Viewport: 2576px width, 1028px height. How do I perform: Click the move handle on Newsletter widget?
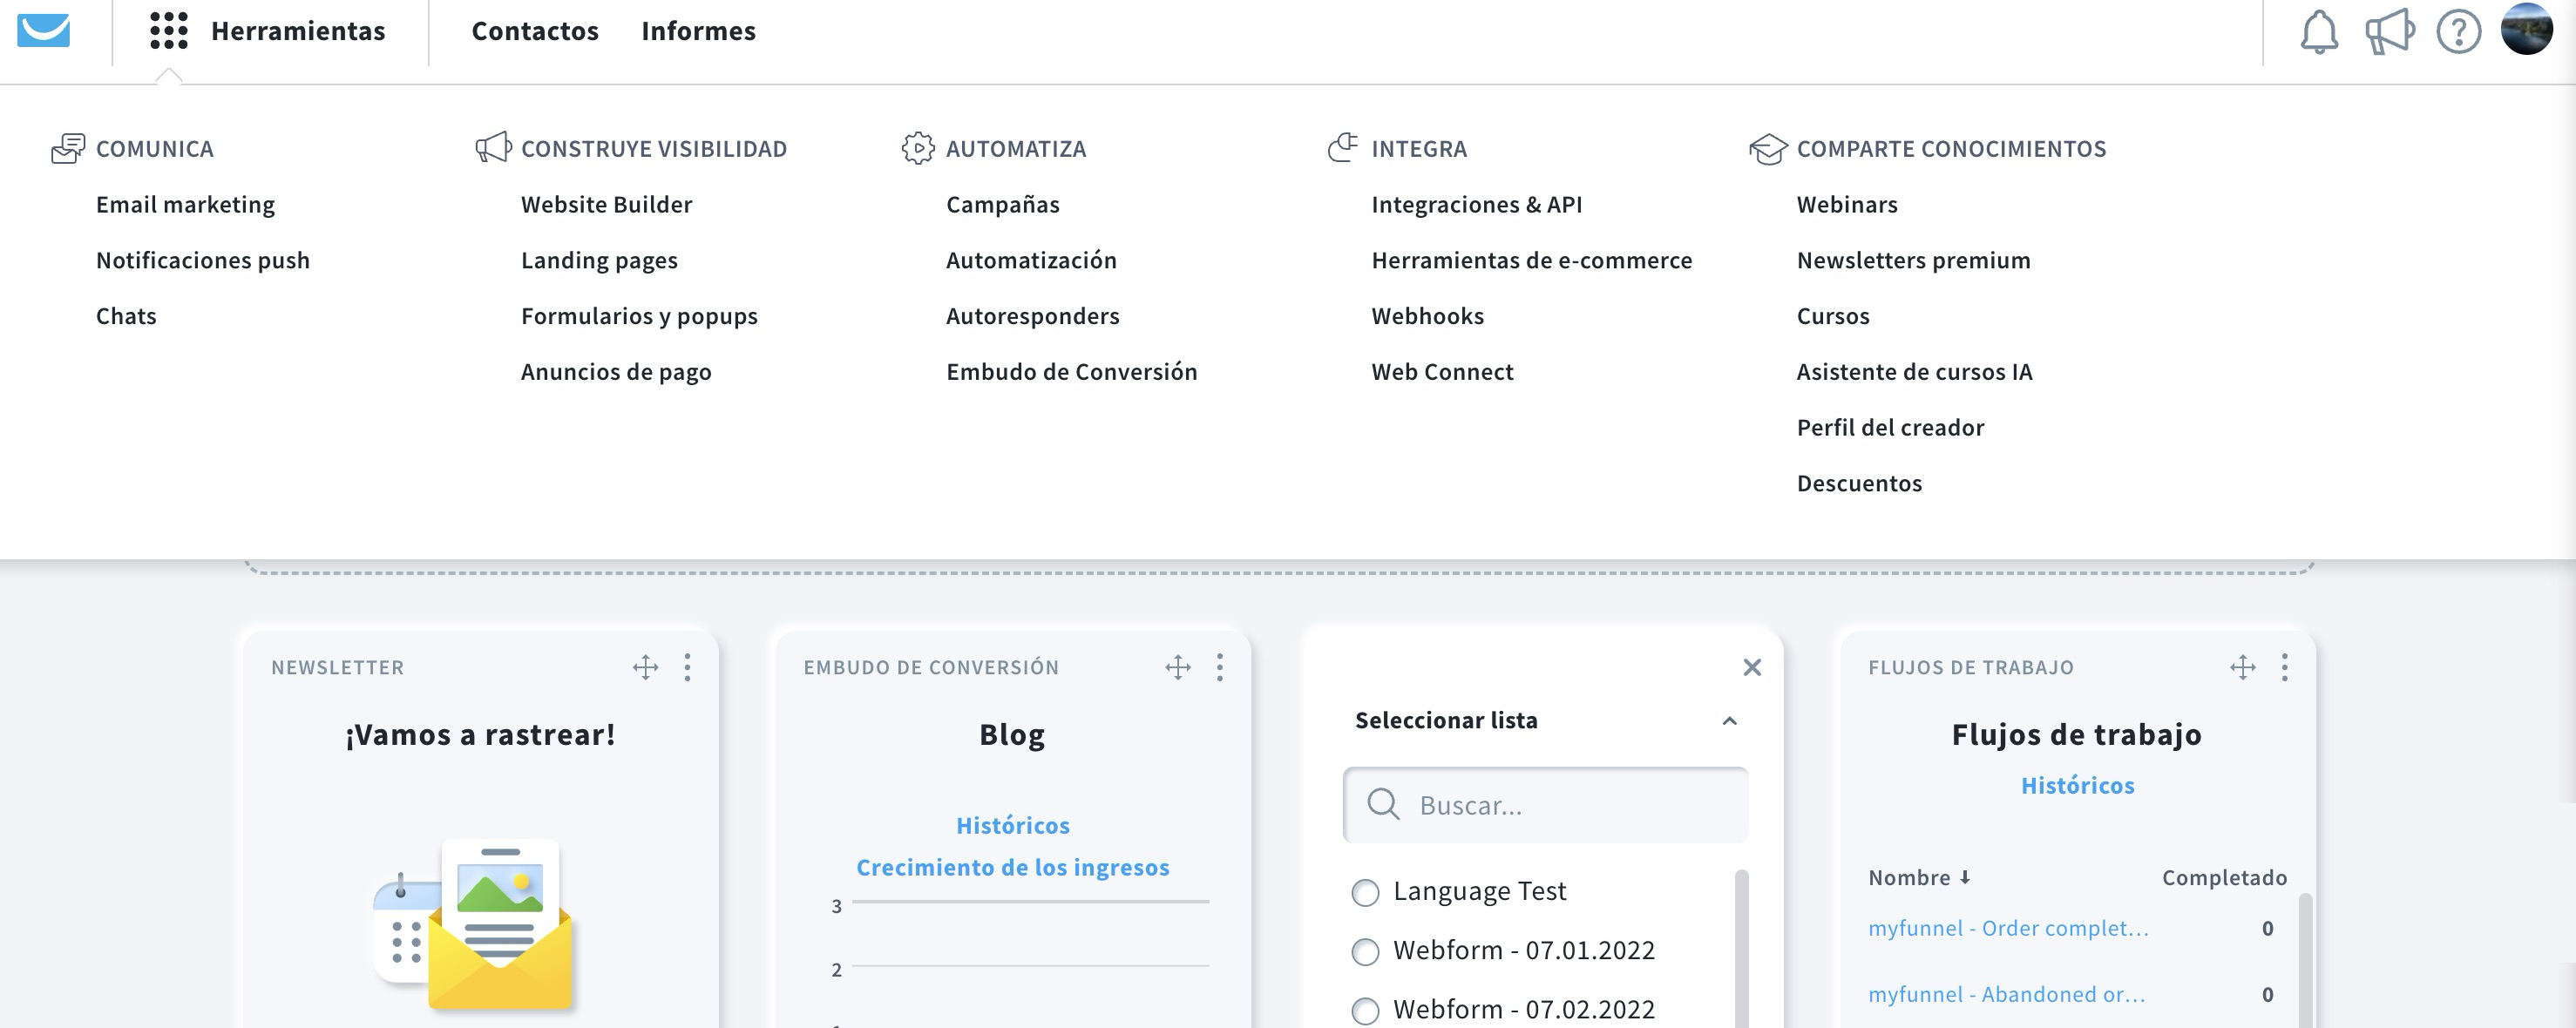pos(646,667)
